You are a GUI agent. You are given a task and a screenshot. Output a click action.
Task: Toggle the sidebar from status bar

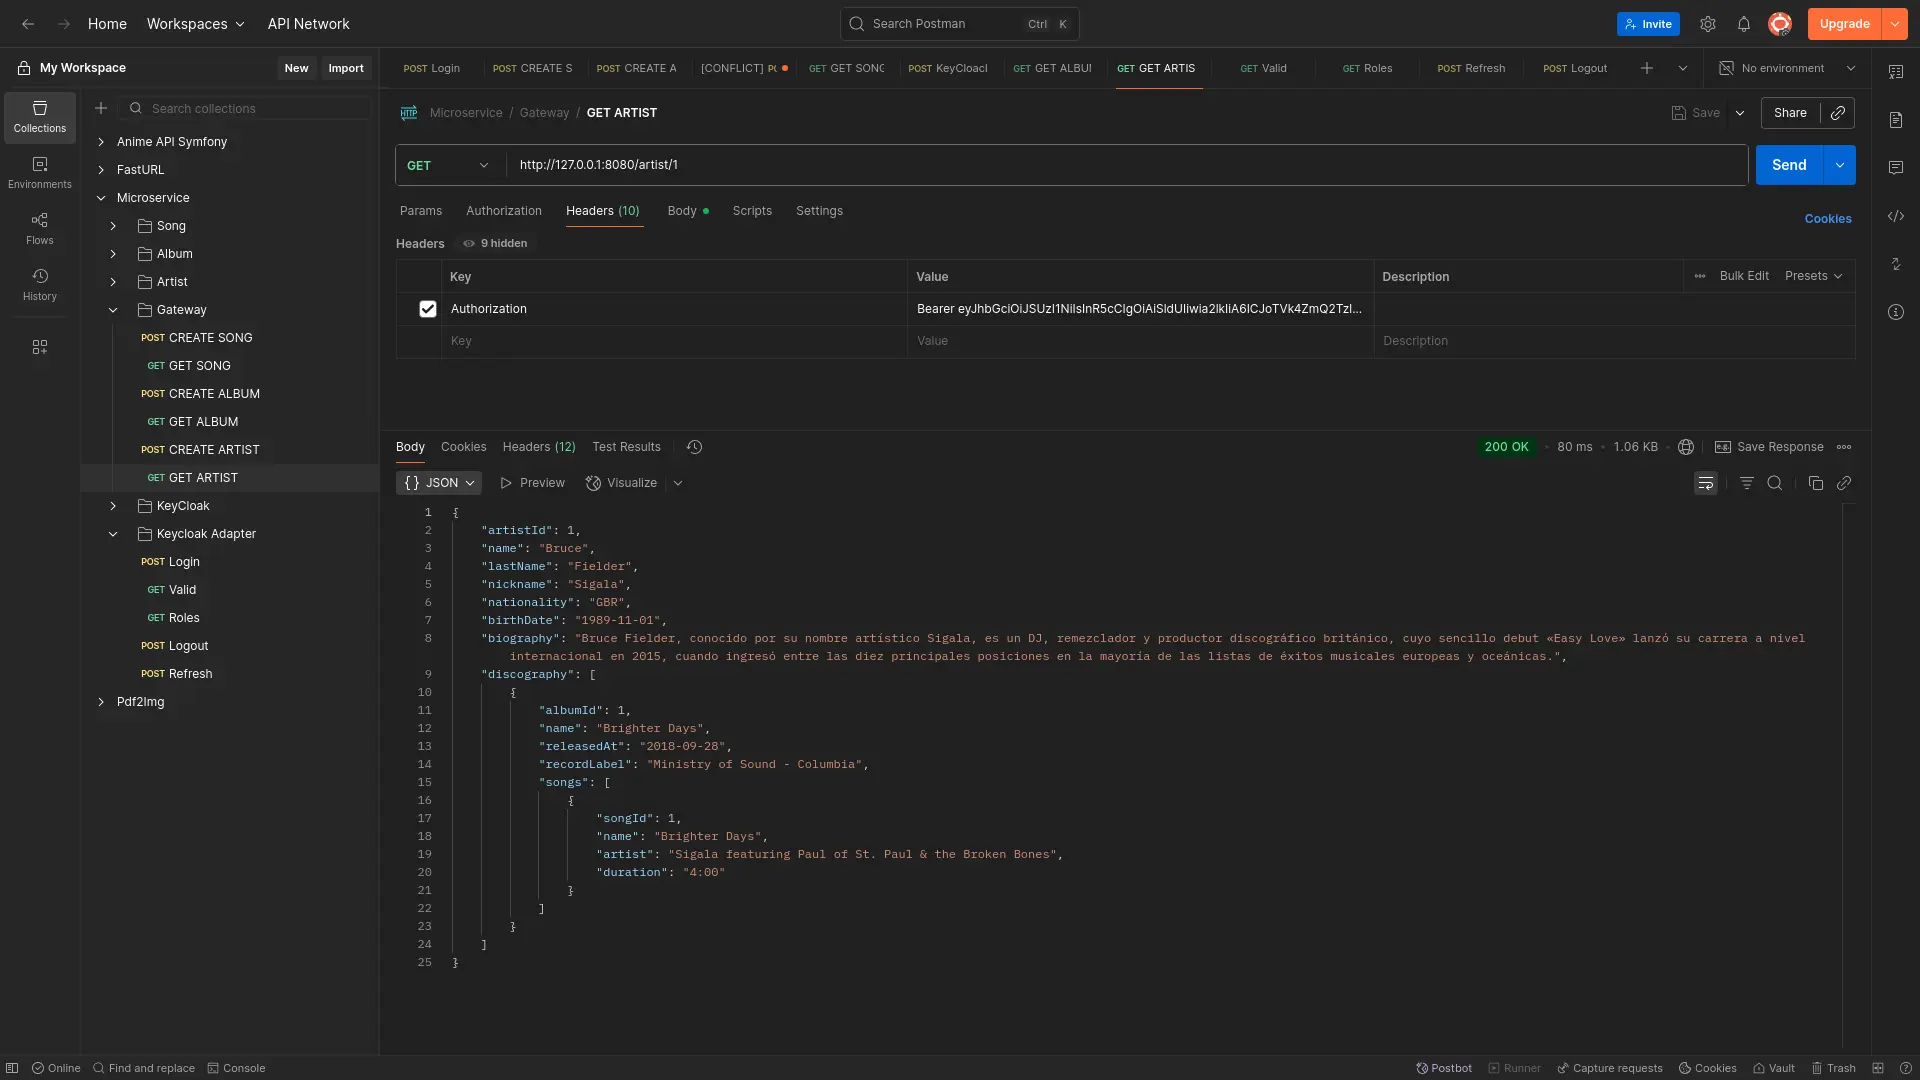(x=12, y=1068)
